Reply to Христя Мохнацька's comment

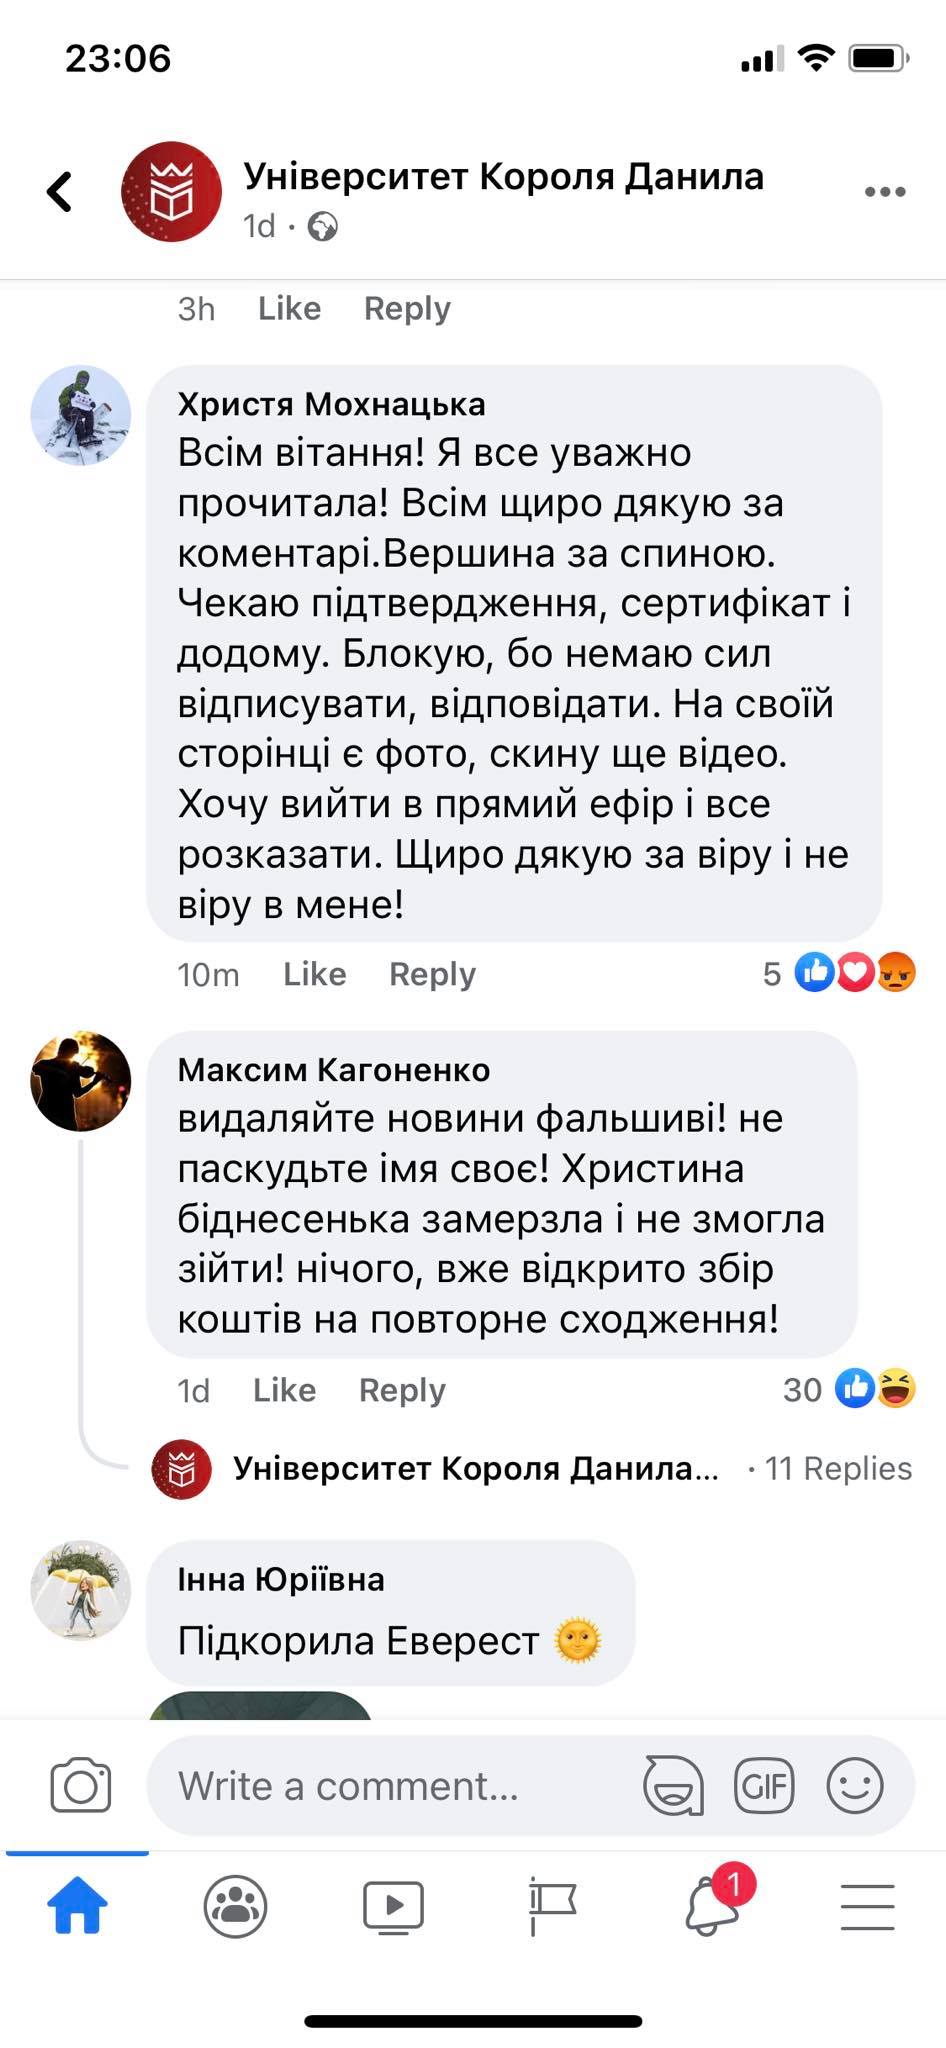tap(432, 974)
